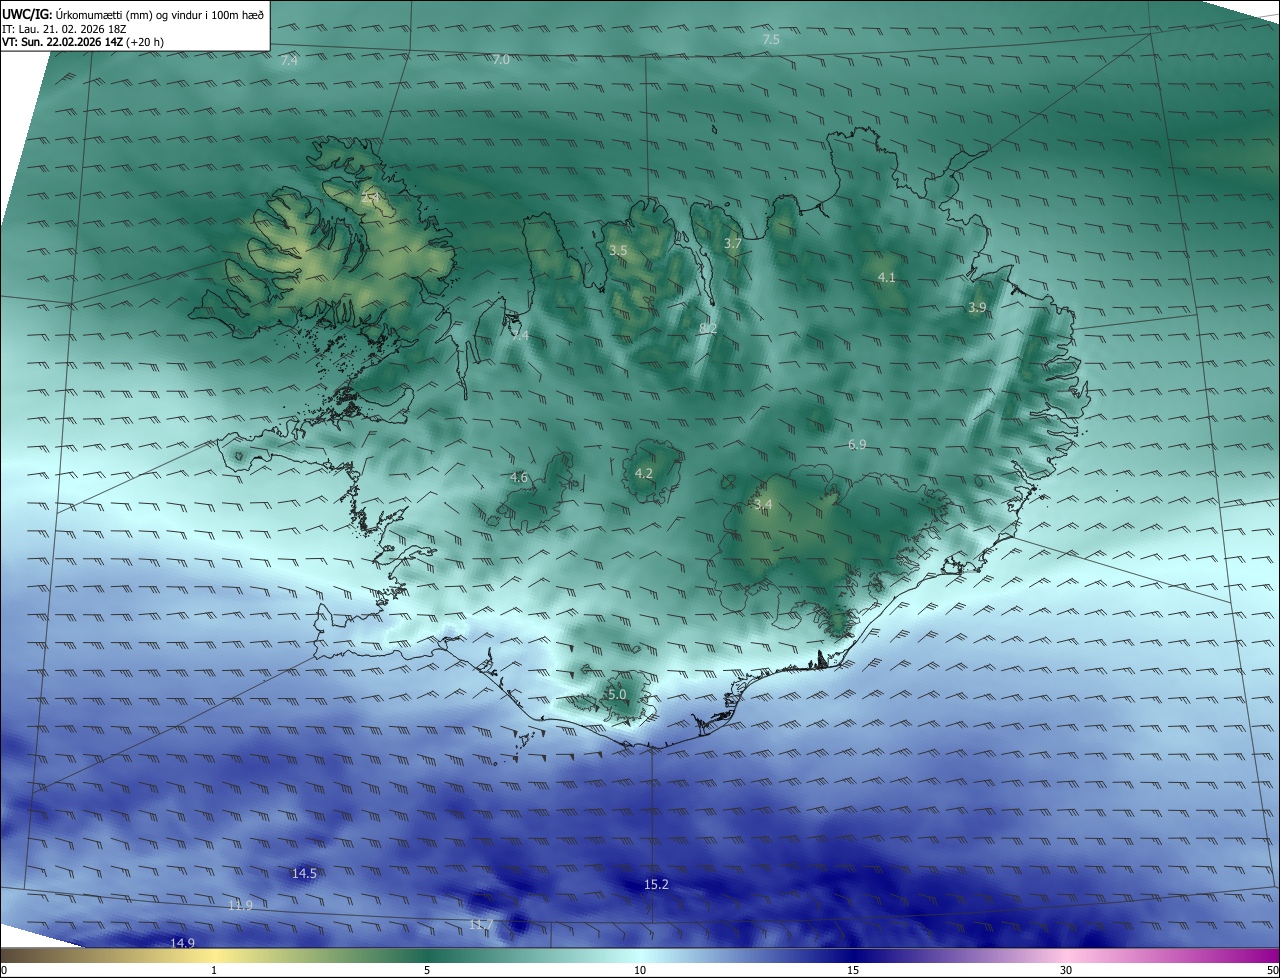Click the "IT: Lau. 21. 02. 2026 18Z" line
The height and width of the screenshot is (978, 1280).
64,29
